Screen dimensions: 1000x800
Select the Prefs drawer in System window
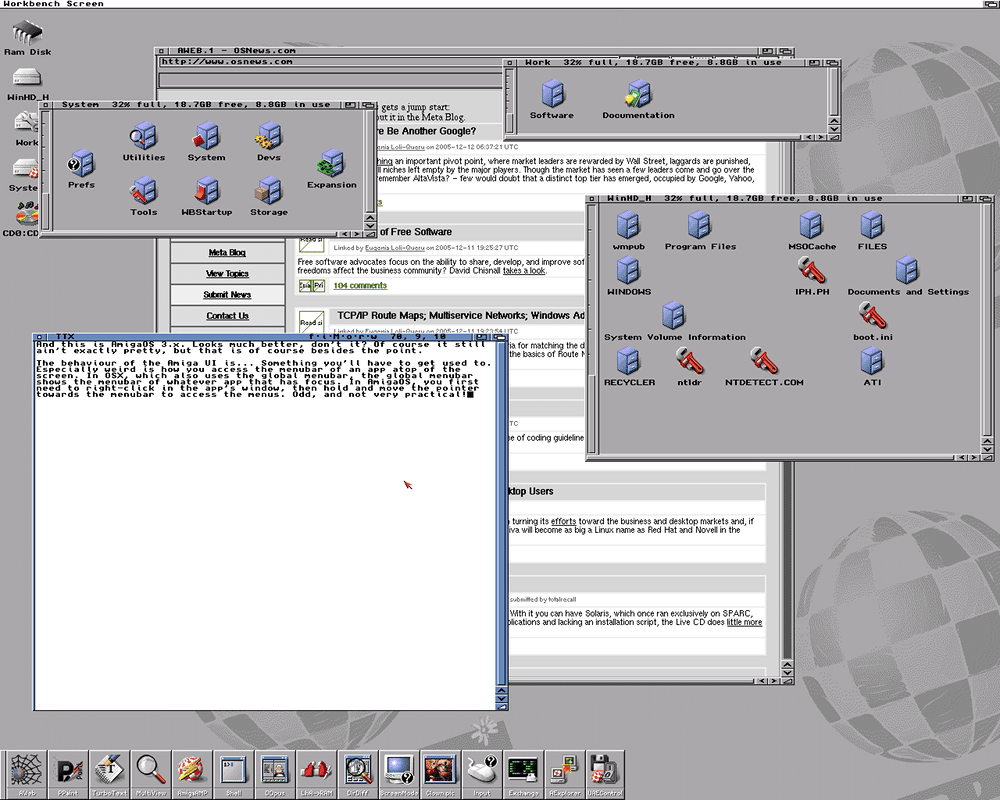point(81,169)
